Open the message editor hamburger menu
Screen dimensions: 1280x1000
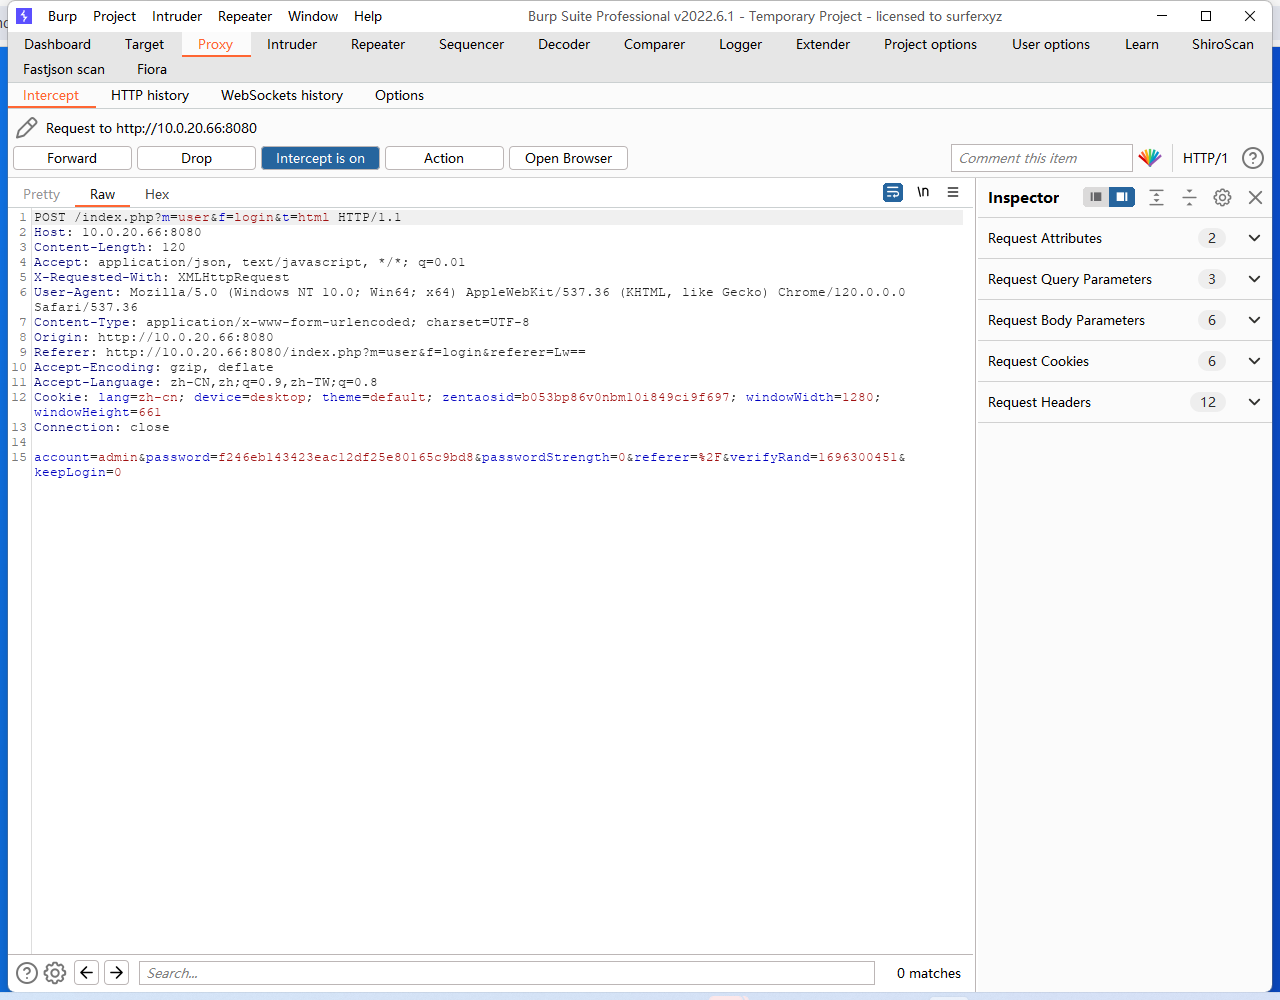click(953, 192)
